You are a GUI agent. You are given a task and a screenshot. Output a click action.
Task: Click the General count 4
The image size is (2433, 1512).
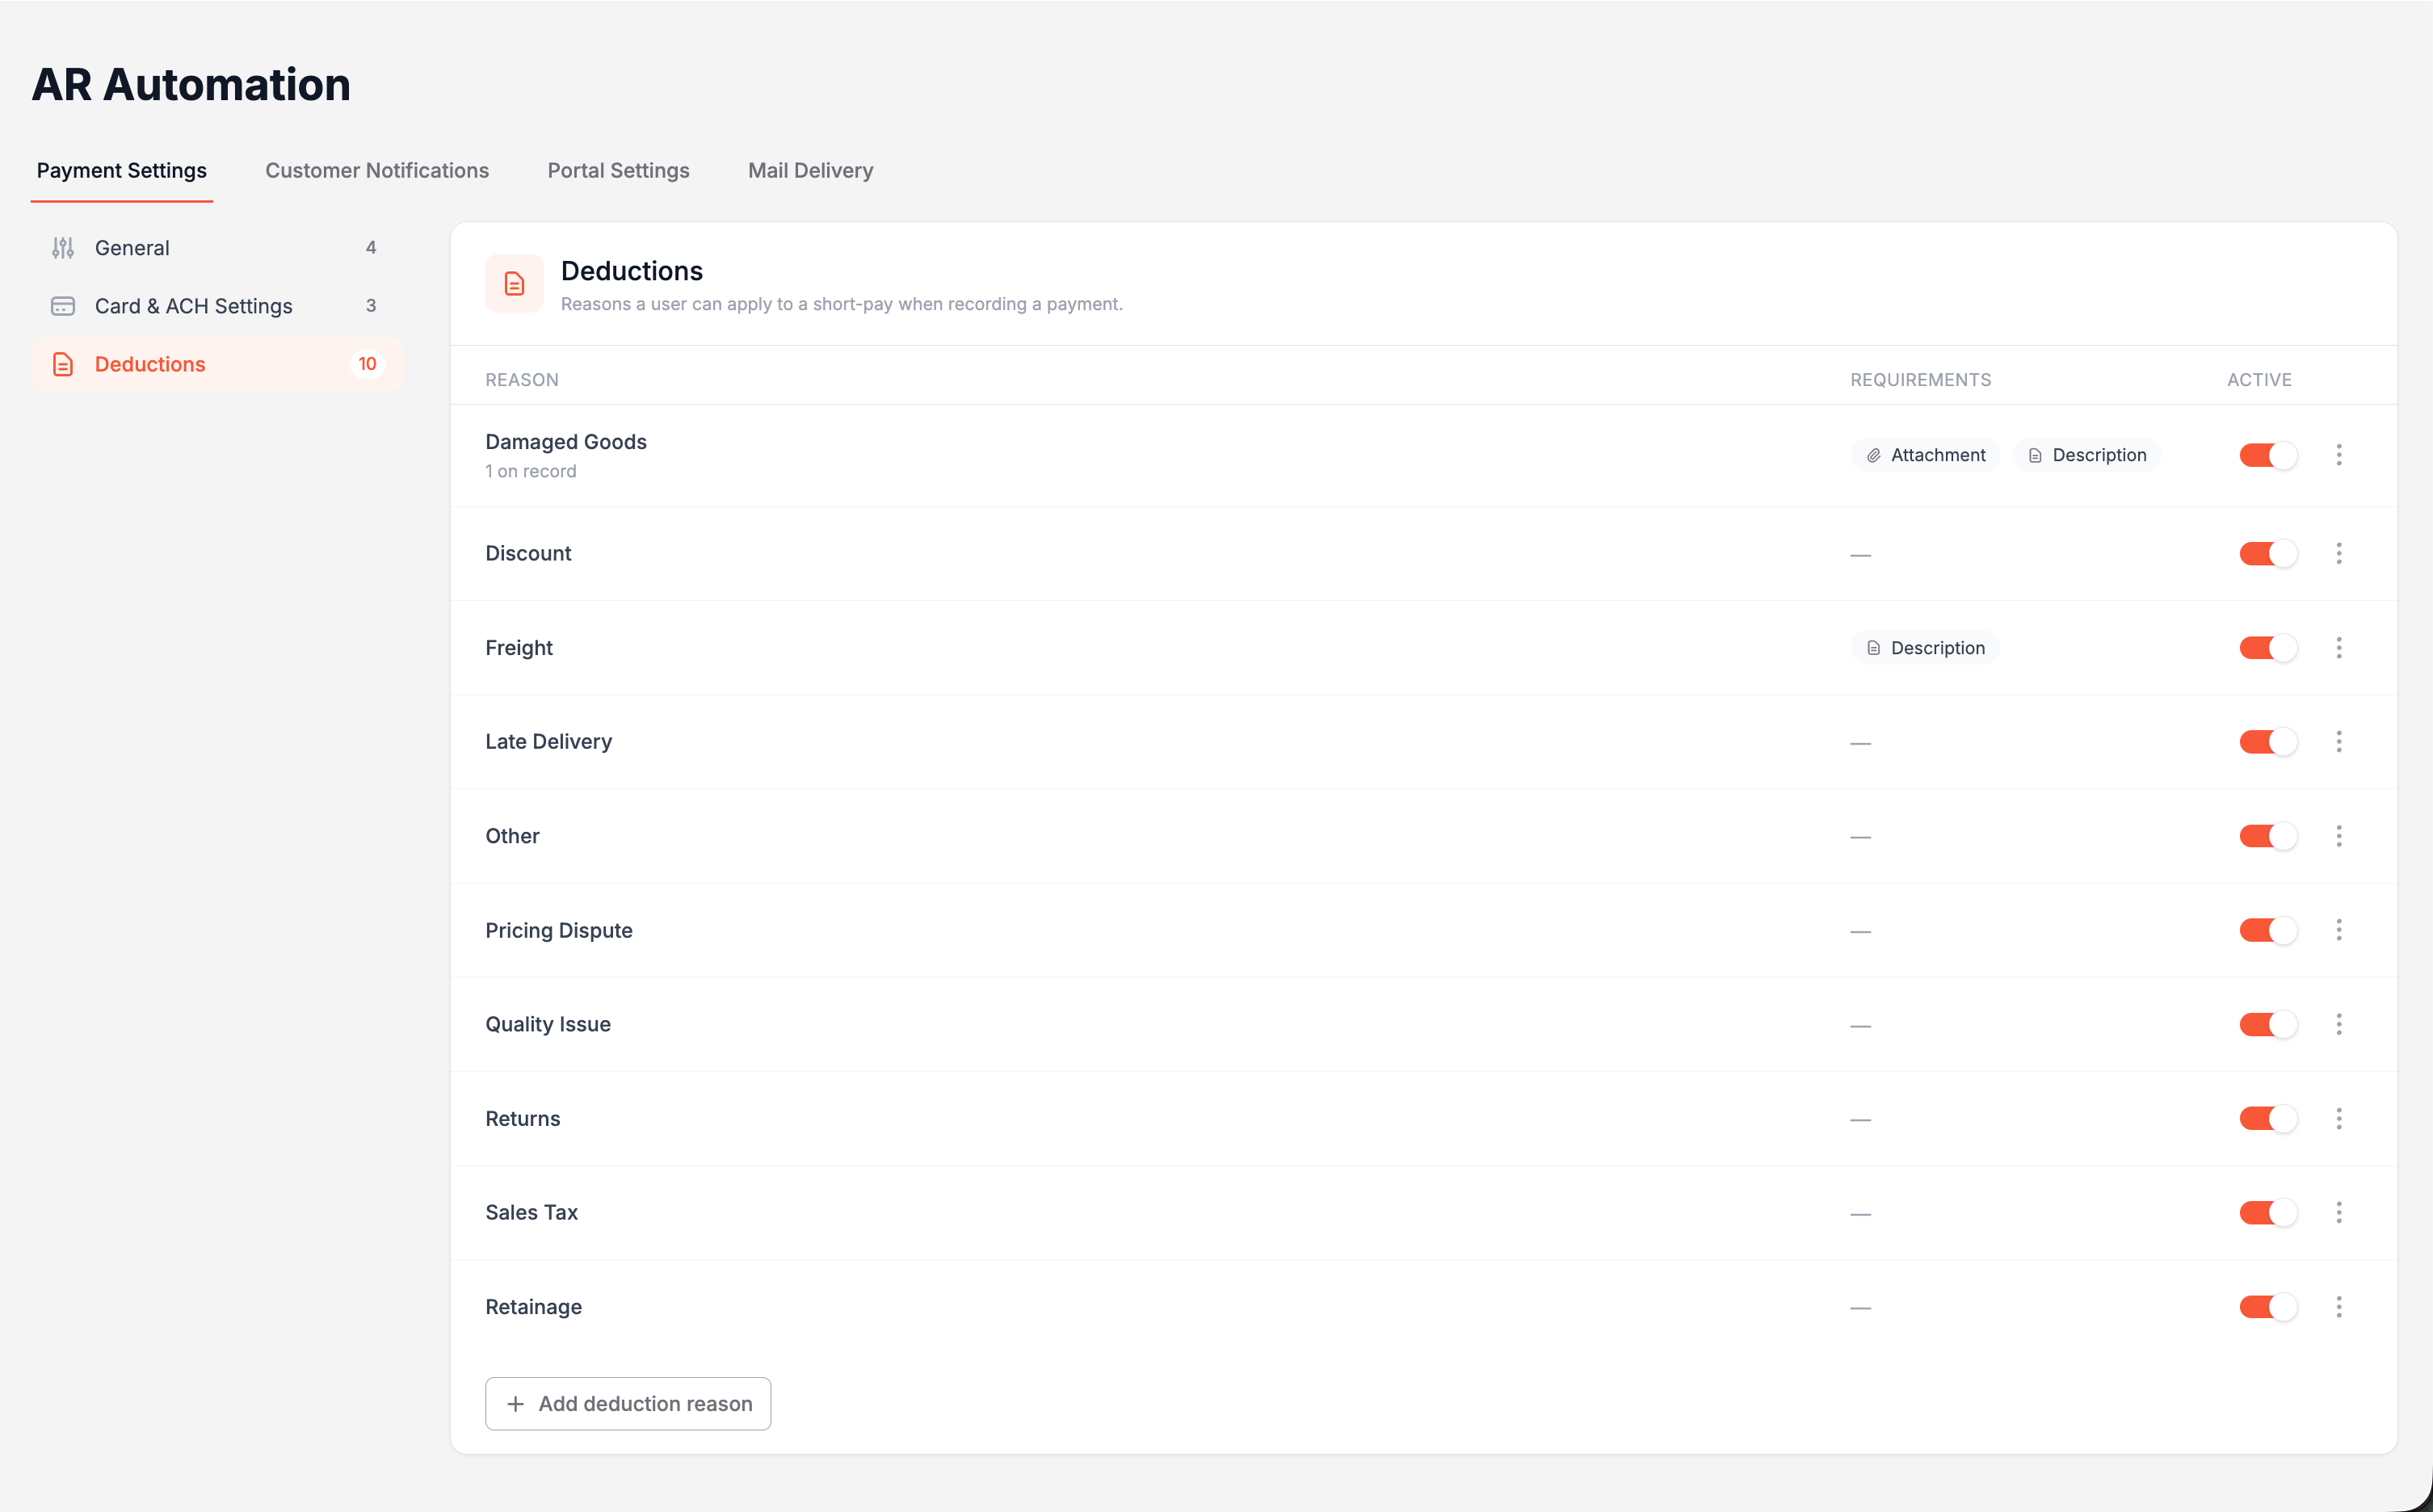(371, 248)
